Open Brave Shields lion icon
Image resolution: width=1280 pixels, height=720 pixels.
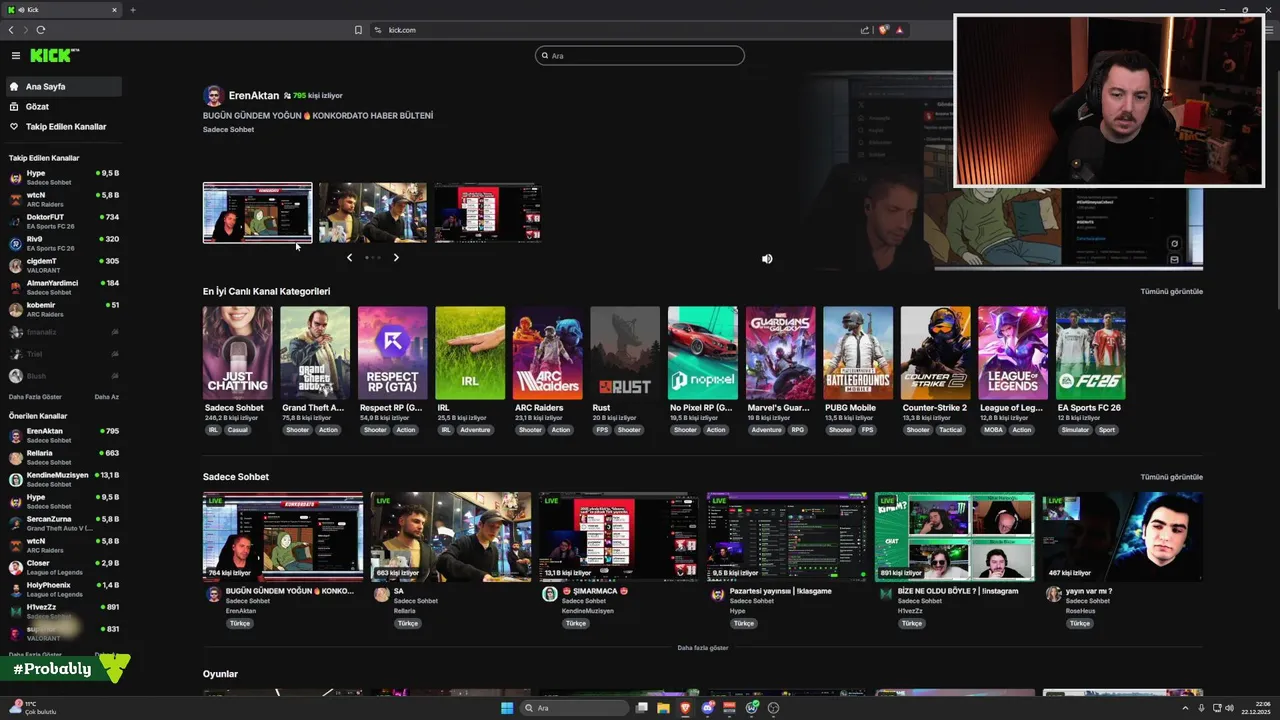pos(883,30)
